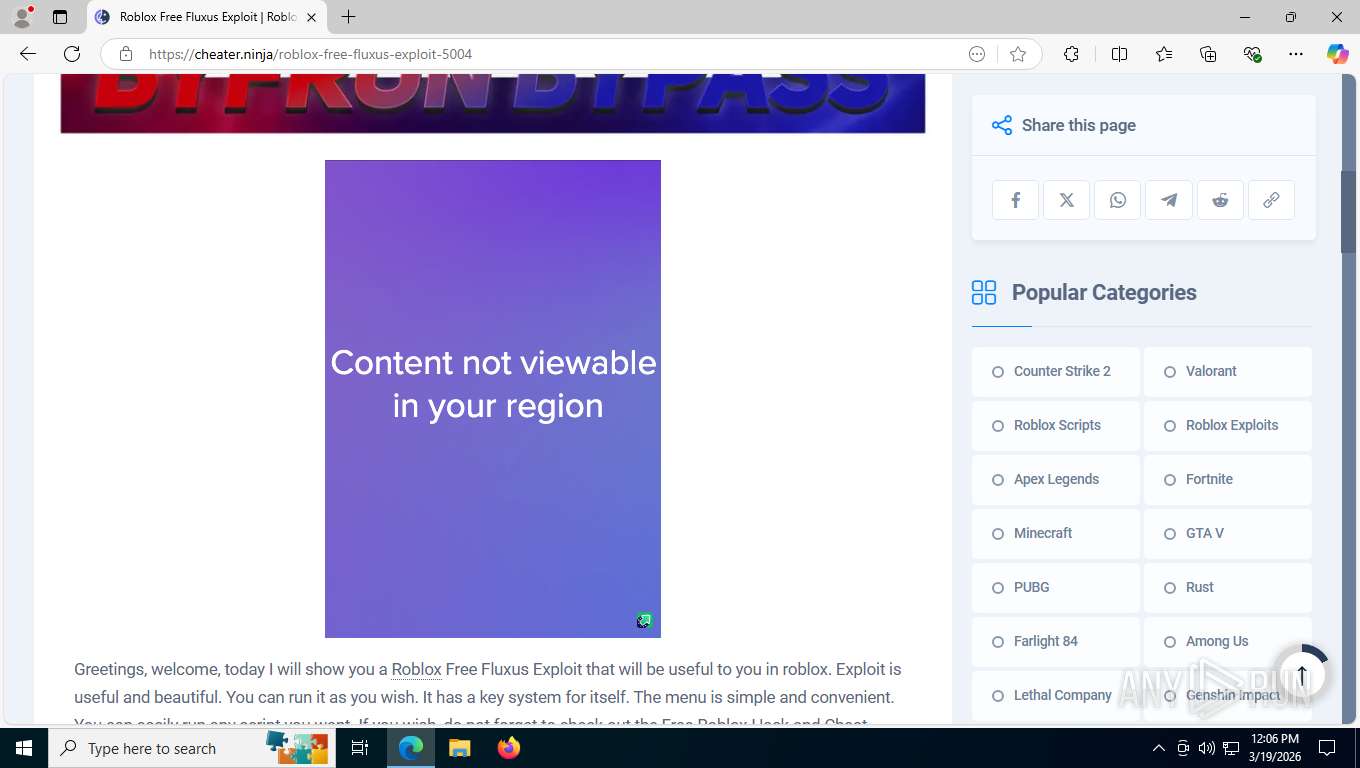1360x768 pixels.
Task: Open Task View on taskbar
Action: click(360, 748)
